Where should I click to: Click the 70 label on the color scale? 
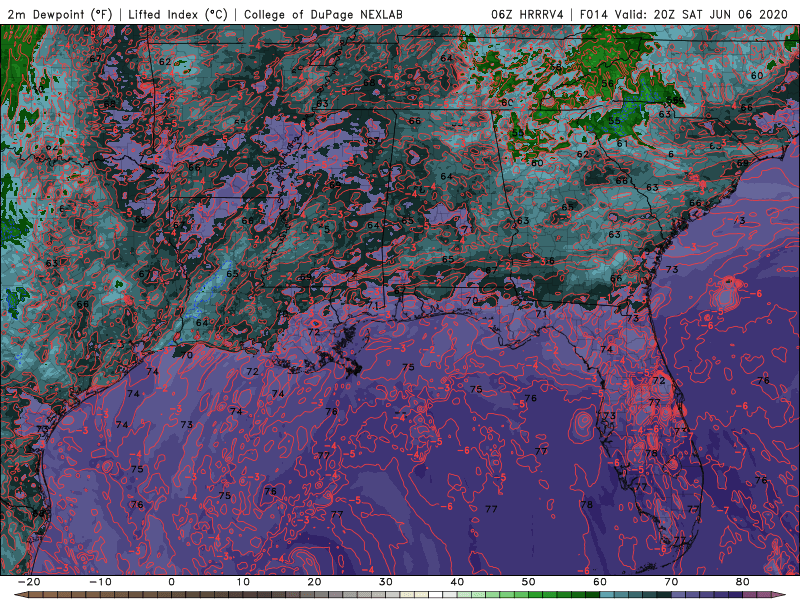click(x=671, y=582)
